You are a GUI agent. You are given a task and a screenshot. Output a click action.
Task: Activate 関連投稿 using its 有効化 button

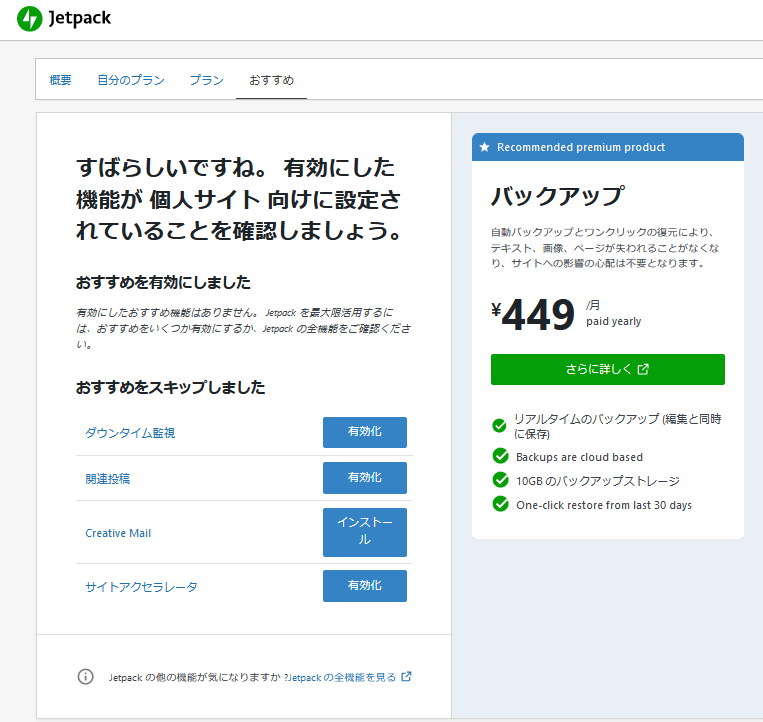tap(364, 478)
